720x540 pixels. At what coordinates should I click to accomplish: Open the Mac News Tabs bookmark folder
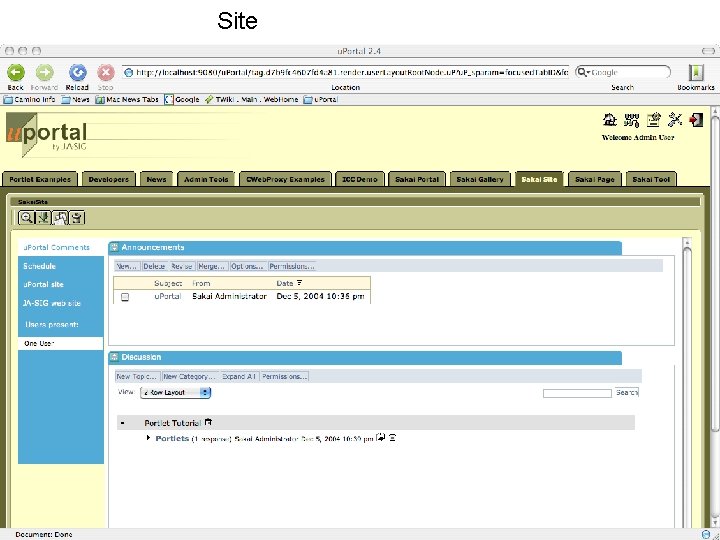(127, 100)
